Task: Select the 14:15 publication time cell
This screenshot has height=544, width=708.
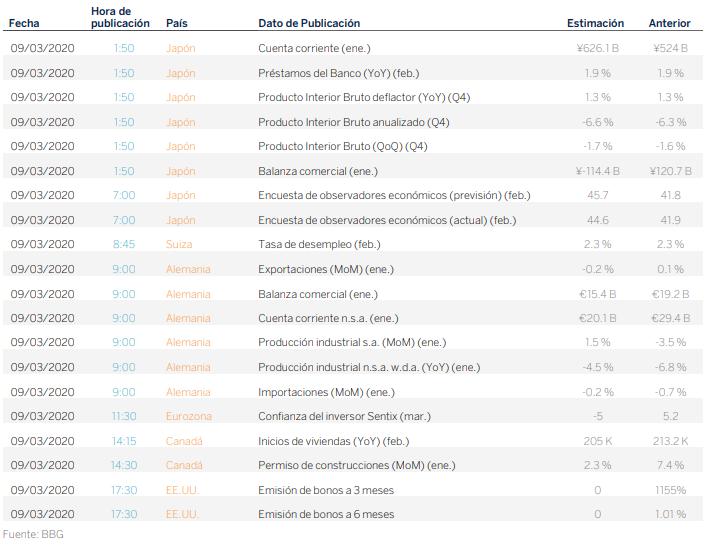Action: click(x=123, y=440)
